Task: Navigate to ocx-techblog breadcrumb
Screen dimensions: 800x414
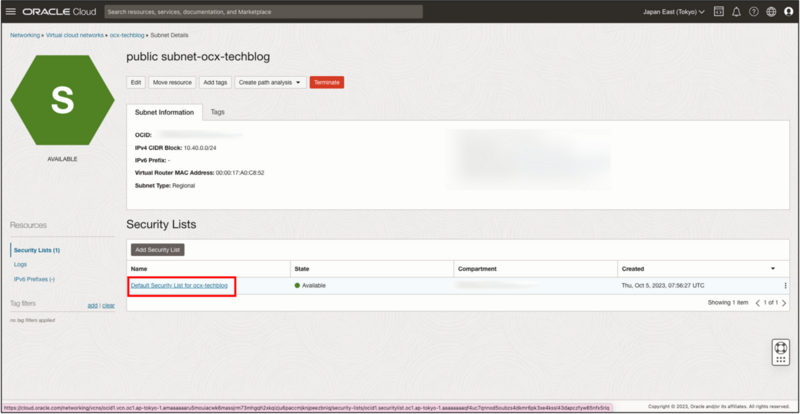Action: point(127,35)
